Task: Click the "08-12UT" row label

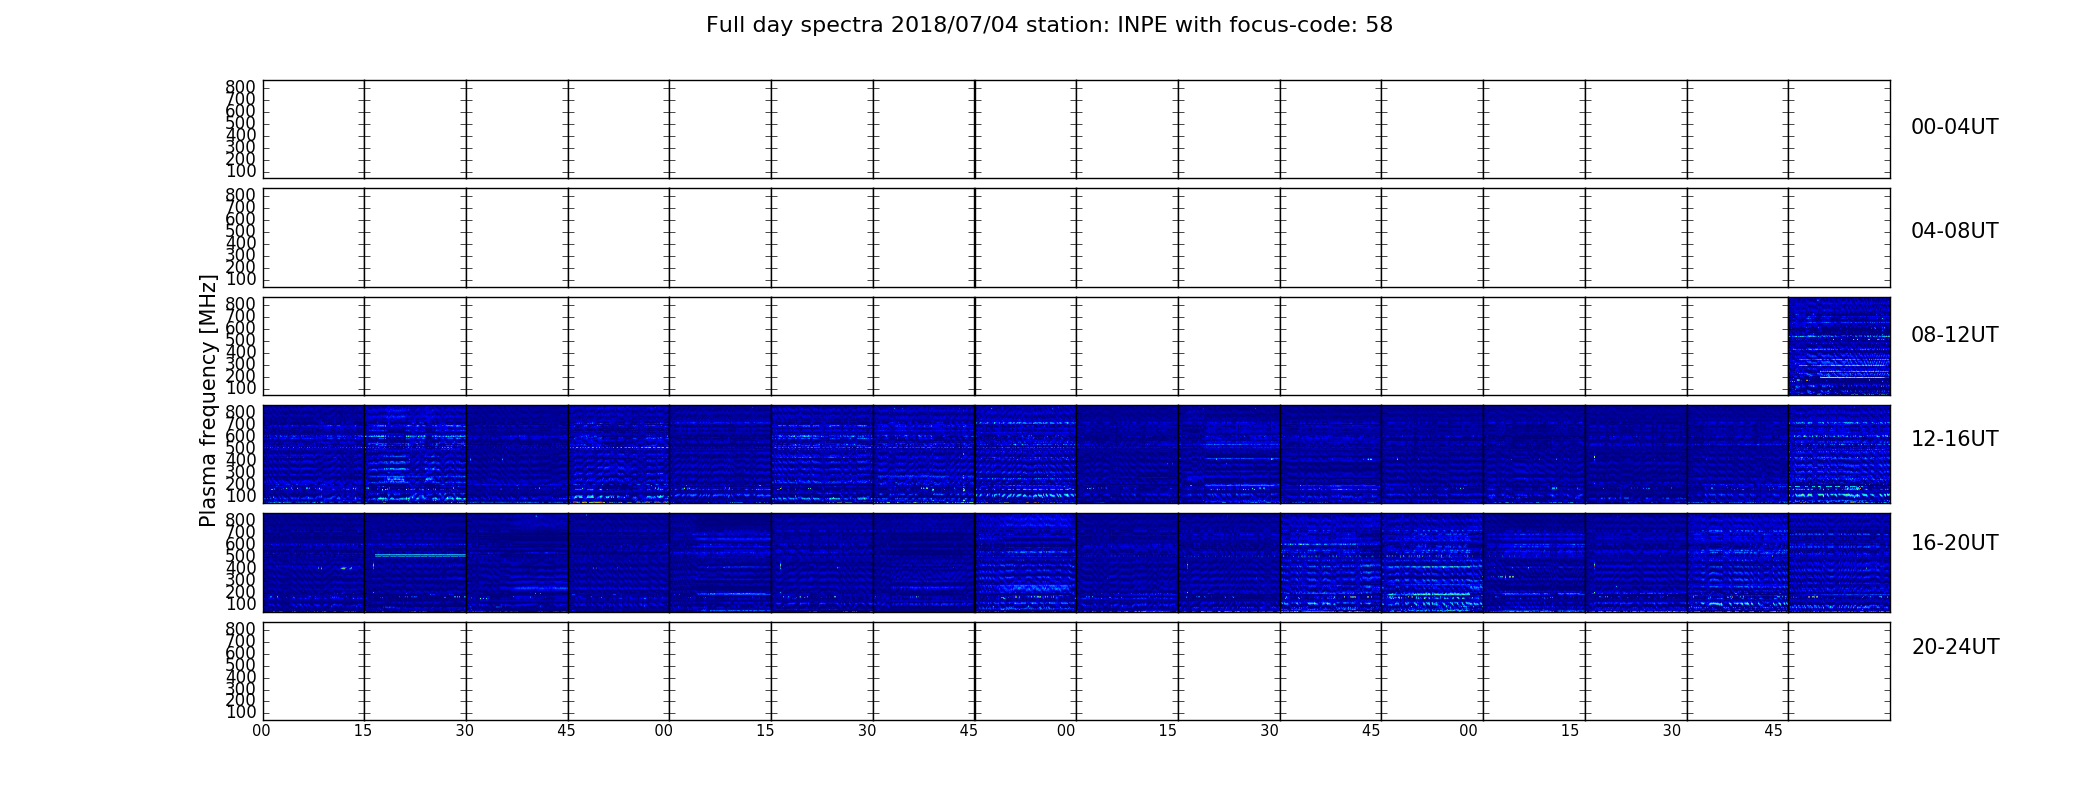Action: tap(1954, 335)
